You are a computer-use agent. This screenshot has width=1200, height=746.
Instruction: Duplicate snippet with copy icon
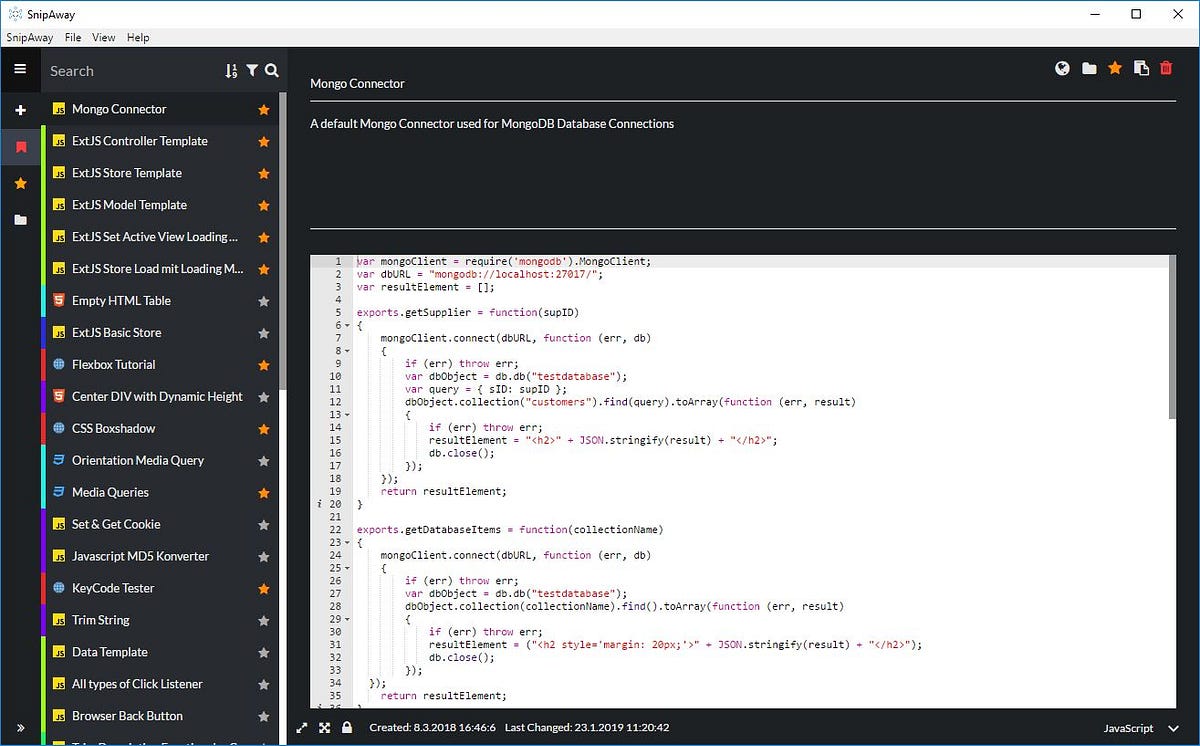coord(1141,68)
